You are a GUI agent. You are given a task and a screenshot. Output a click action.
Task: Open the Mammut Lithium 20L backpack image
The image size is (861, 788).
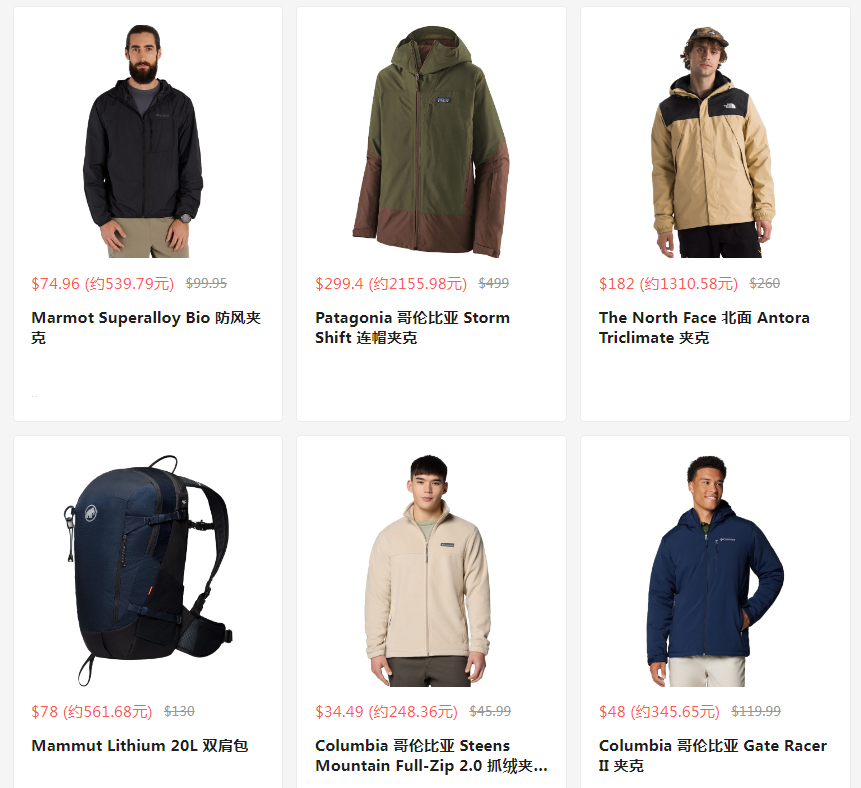coord(148,570)
